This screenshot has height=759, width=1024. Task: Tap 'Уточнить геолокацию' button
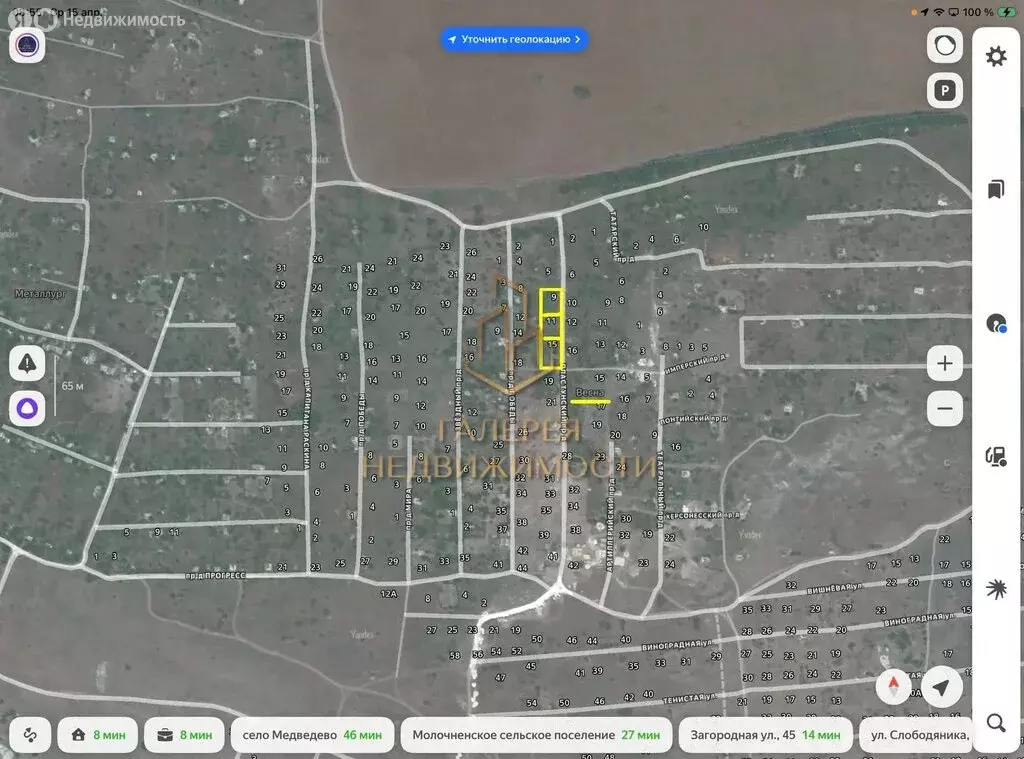[515, 39]
